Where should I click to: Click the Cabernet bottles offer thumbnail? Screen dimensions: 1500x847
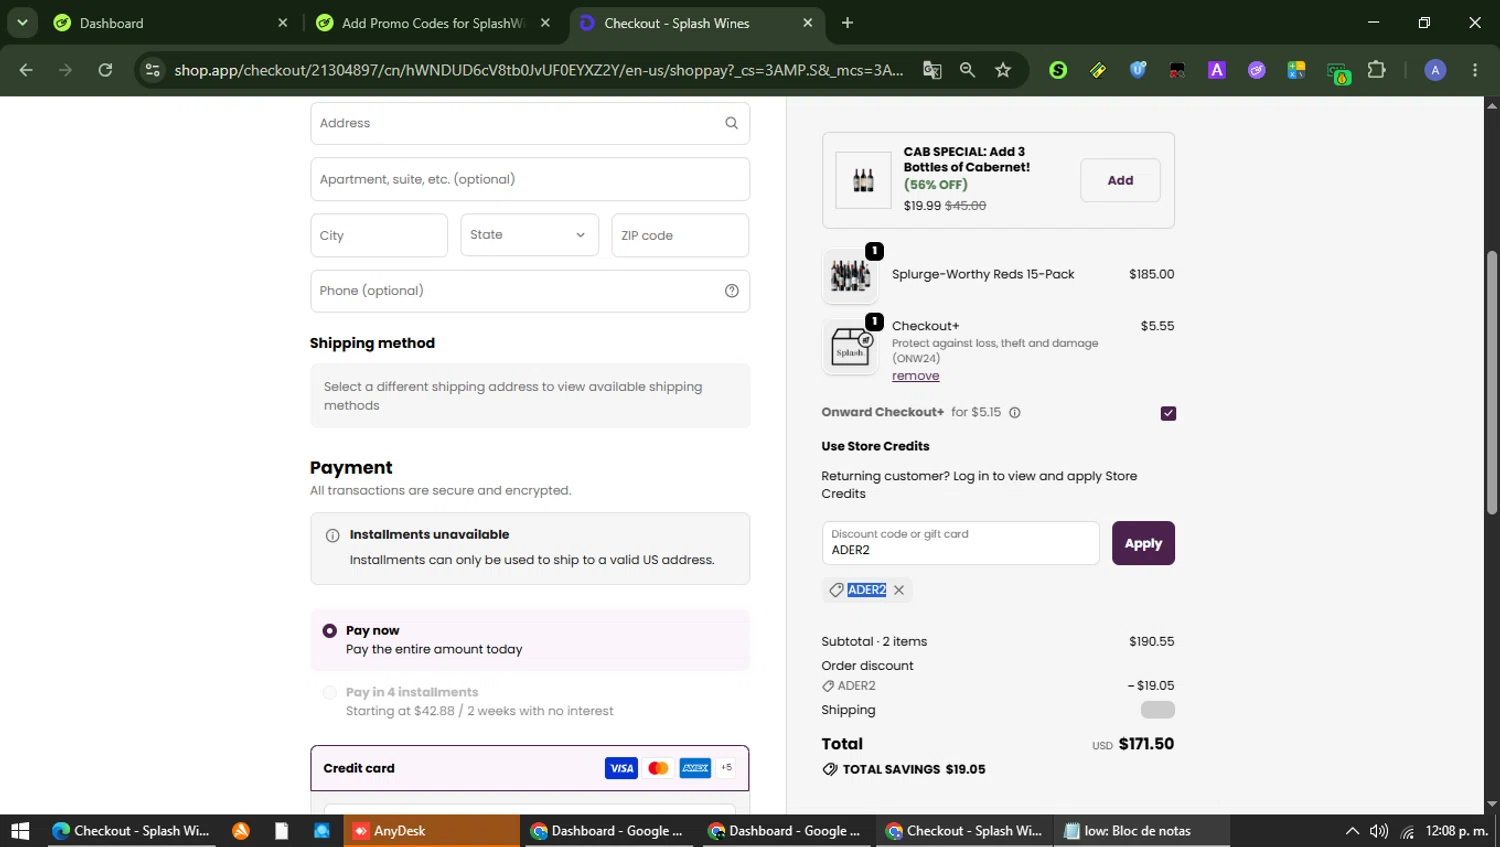pyautogui.click(x=863, y=180)
